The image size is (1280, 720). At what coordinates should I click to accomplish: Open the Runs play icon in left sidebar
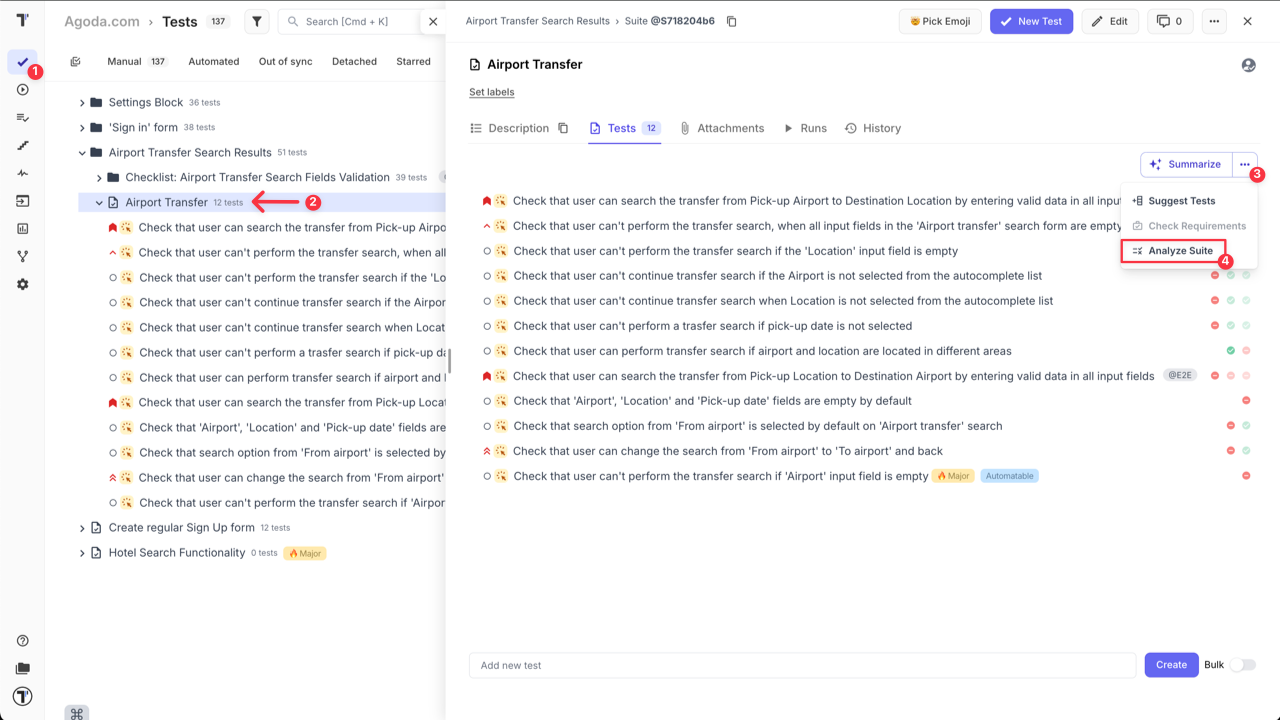(22, 89)
